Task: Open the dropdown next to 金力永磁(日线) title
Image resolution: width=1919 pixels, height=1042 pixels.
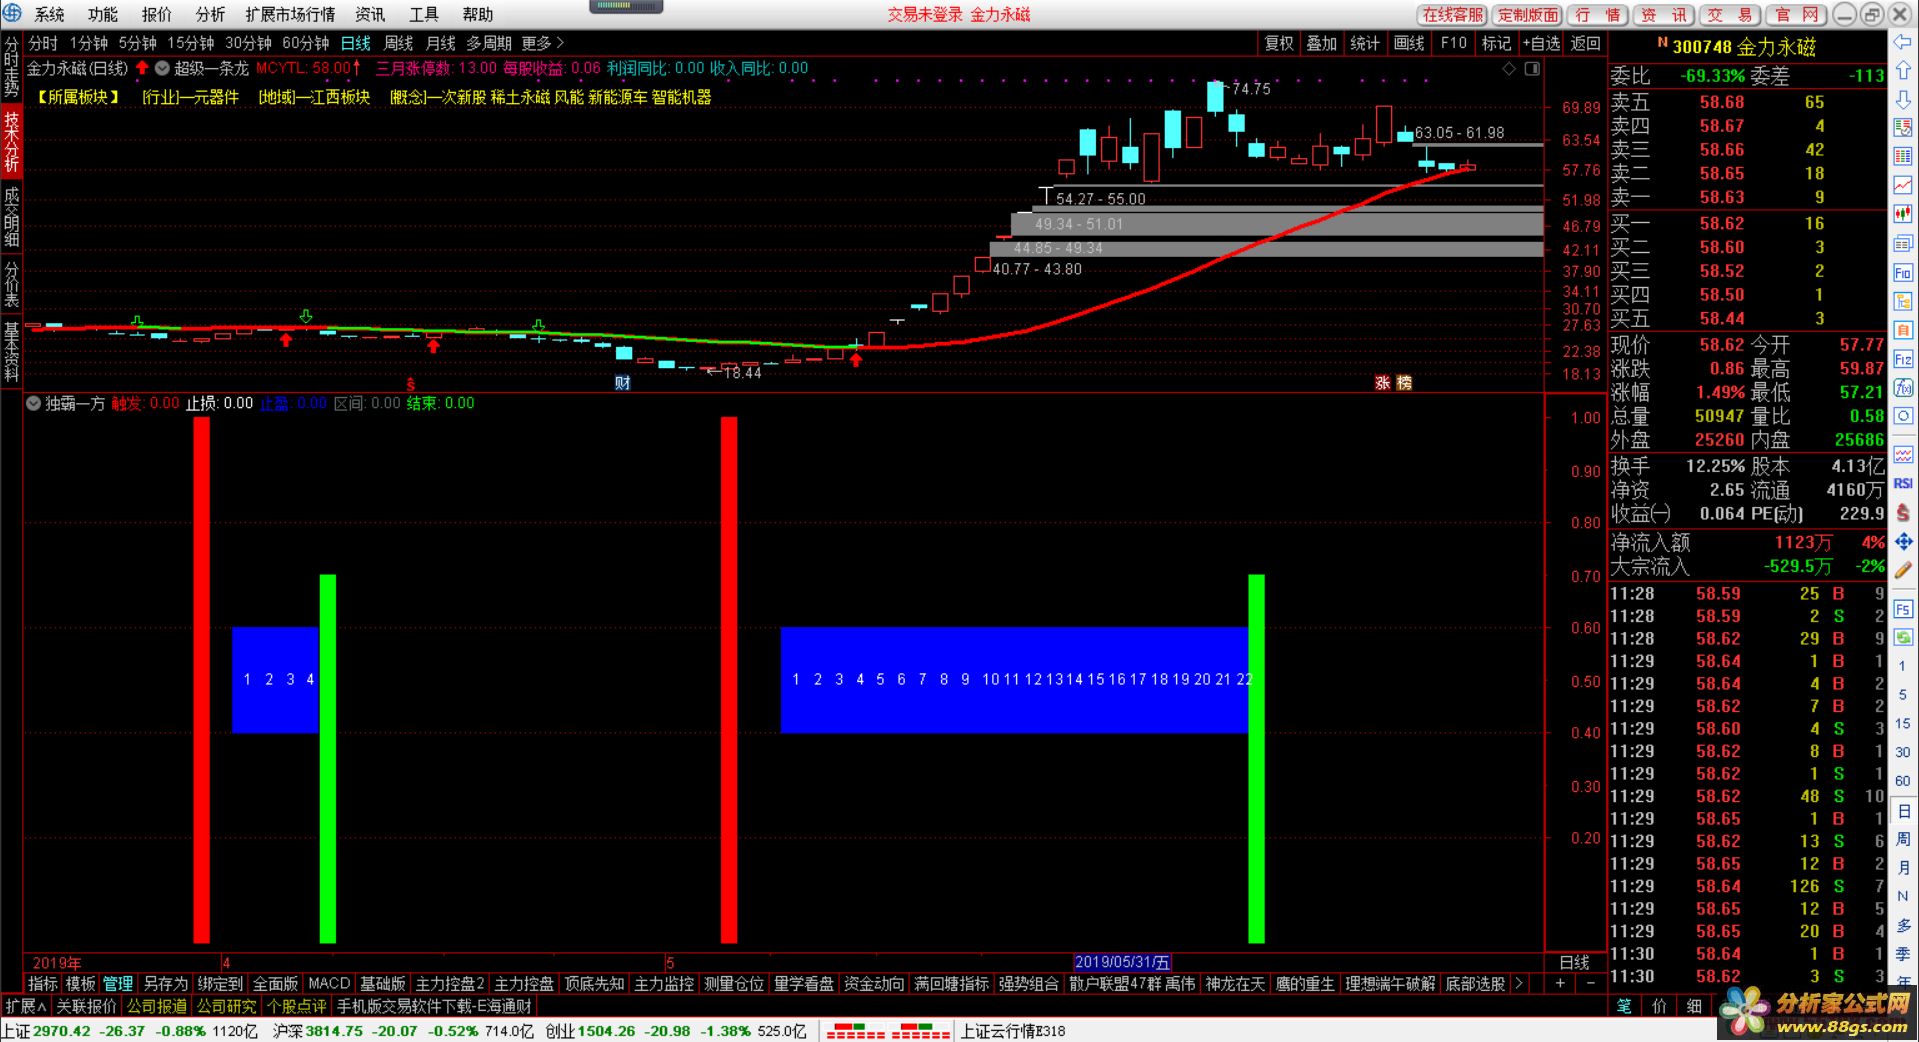Action: tap(161, 69)
